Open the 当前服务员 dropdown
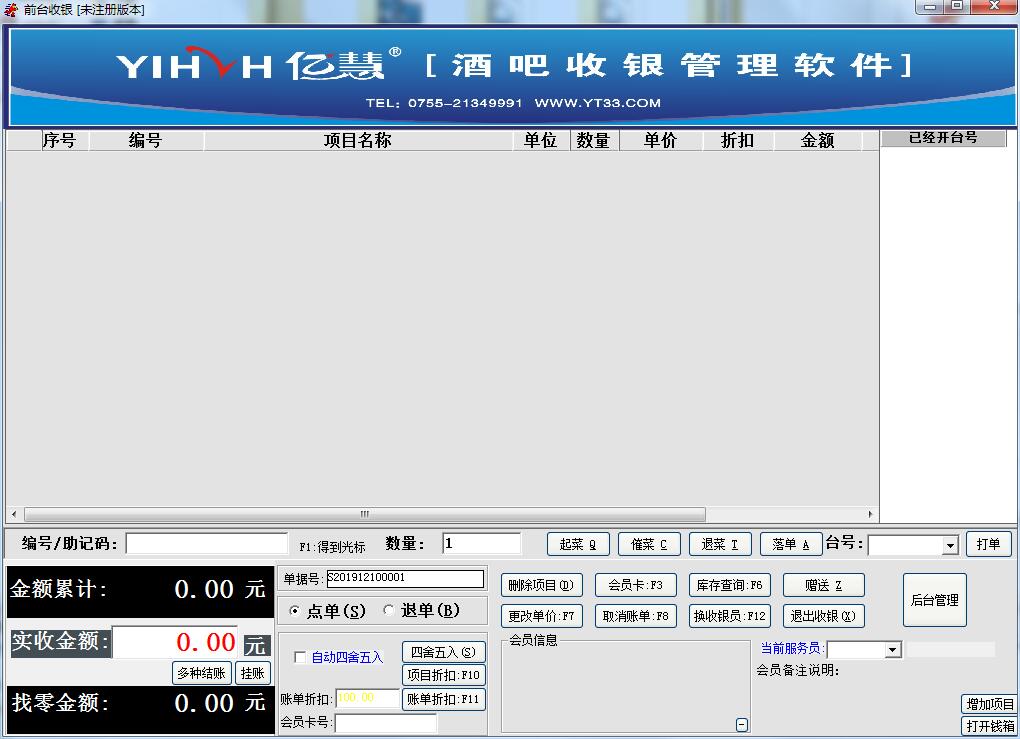 tap(893, 650)
